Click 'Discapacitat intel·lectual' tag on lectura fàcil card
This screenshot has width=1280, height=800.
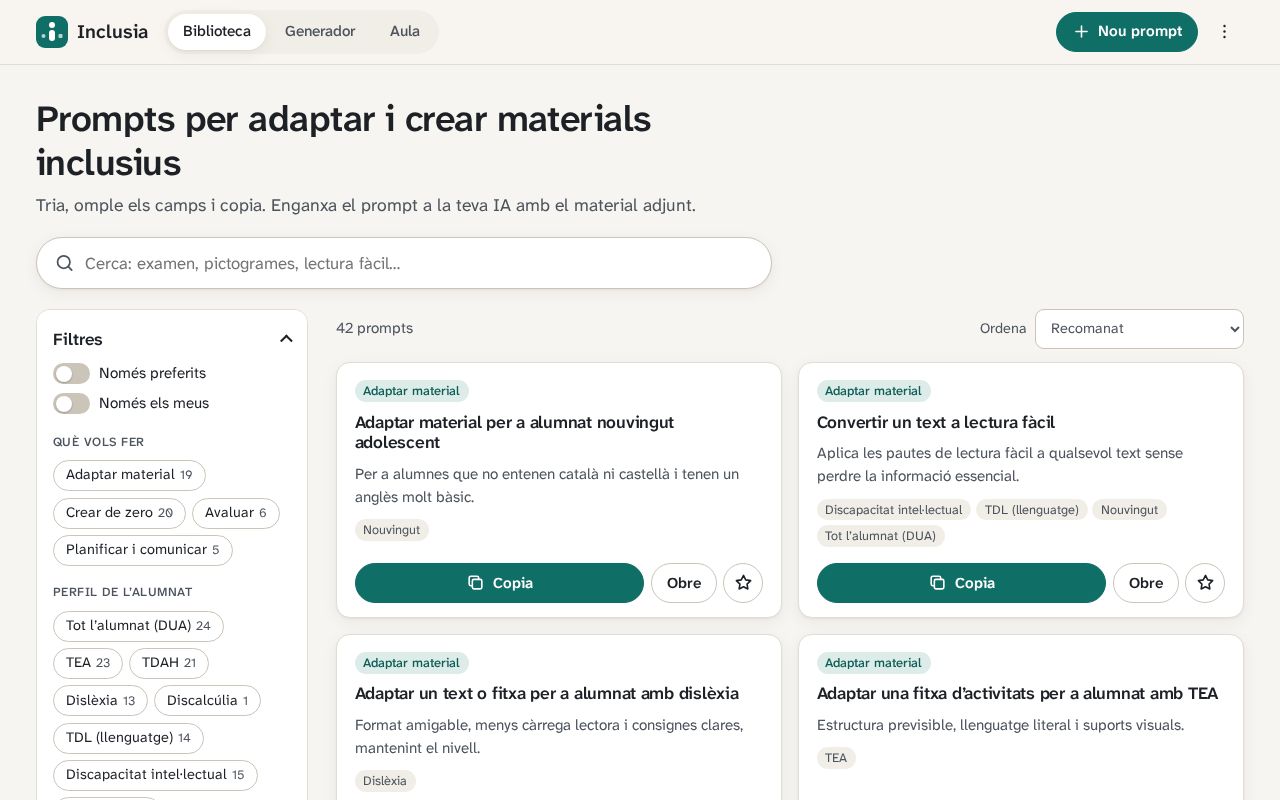894,510
